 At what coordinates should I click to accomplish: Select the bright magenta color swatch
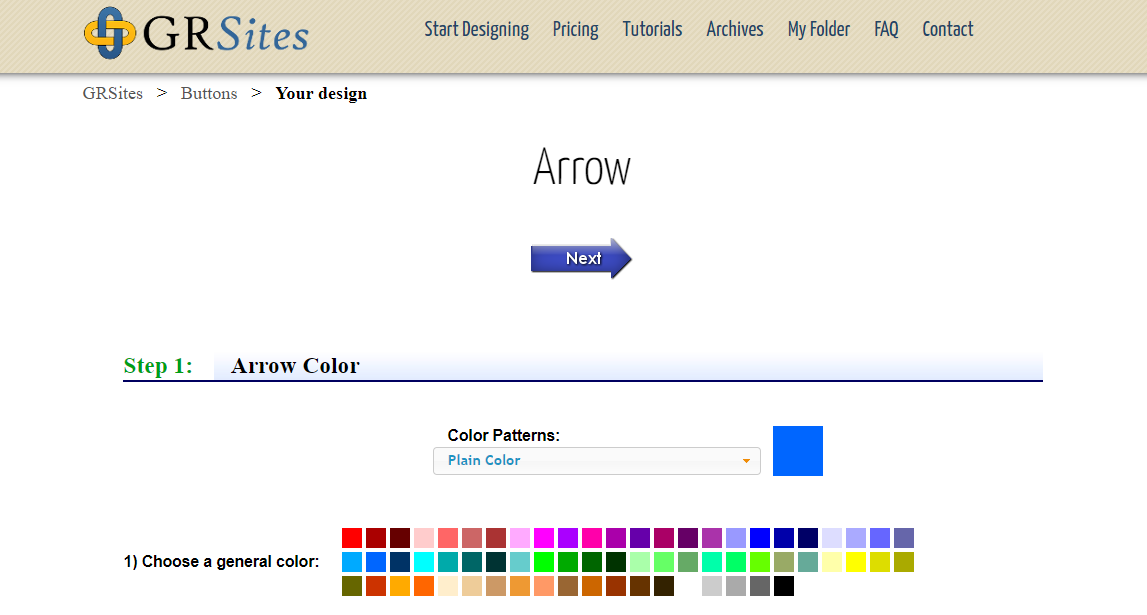[x=542, y=537]
